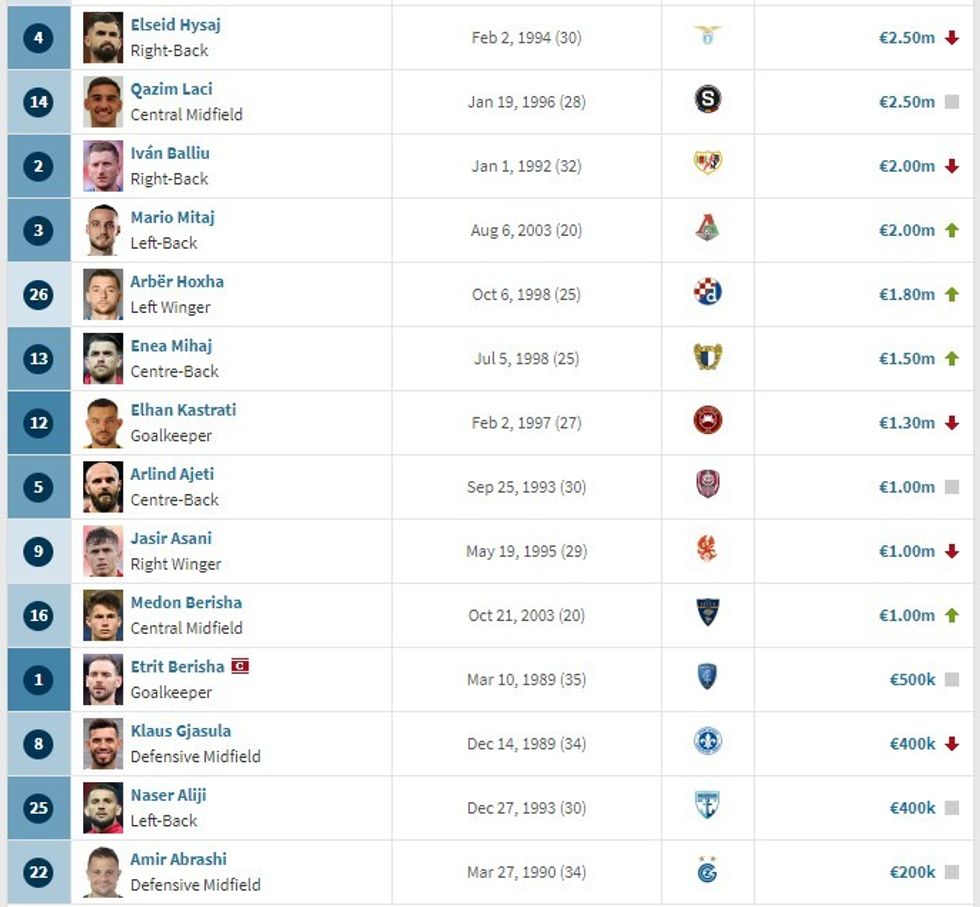This screenshot has width=980, height=907.
Task: Select the club crest in Elhan Kastrati's row
Action: 707,420
